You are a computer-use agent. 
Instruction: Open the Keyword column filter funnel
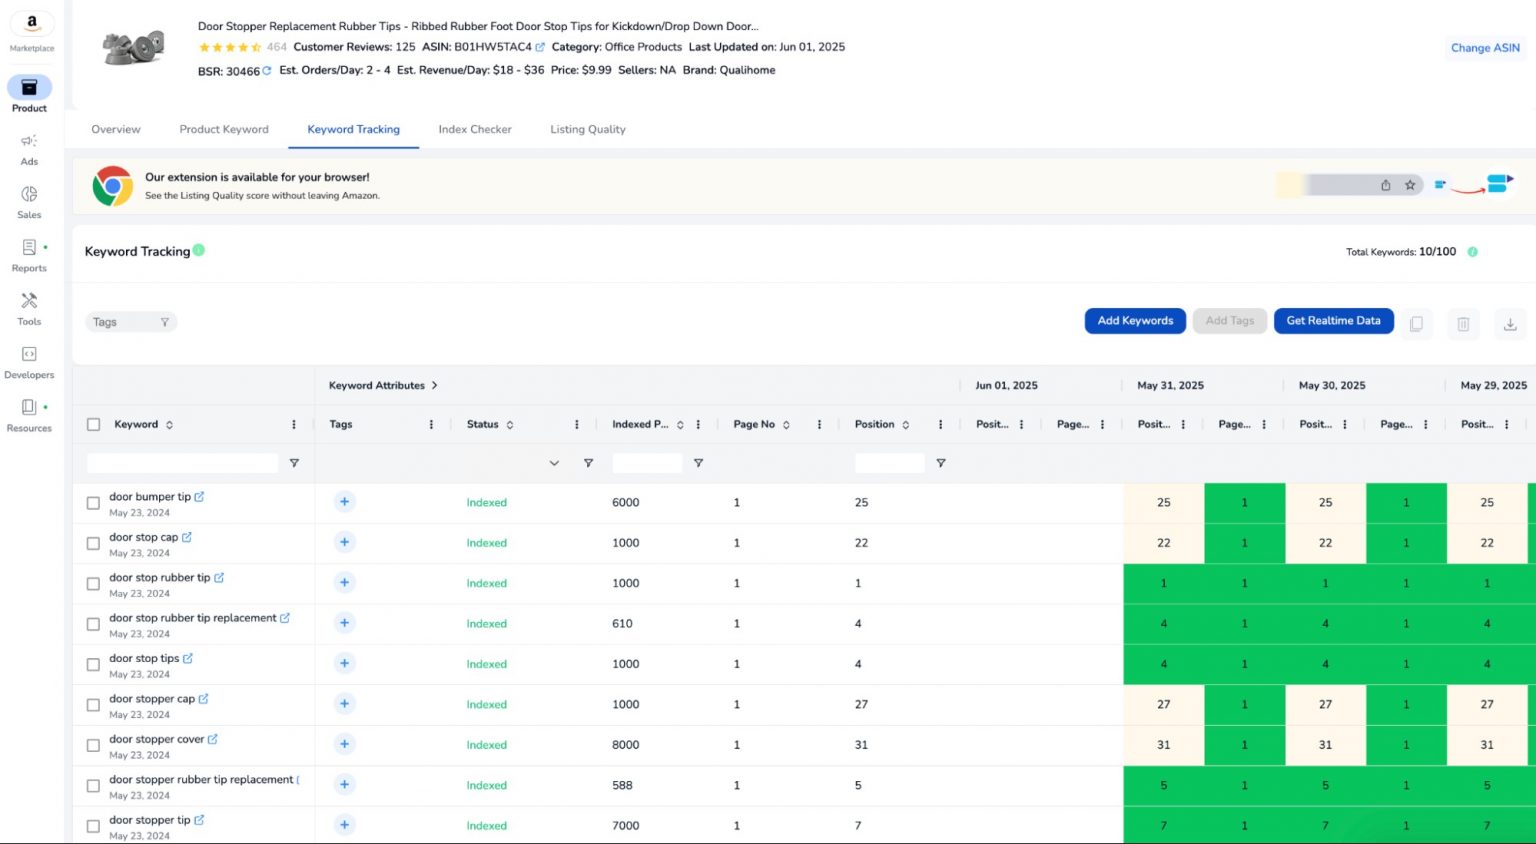tap(294, 463)
